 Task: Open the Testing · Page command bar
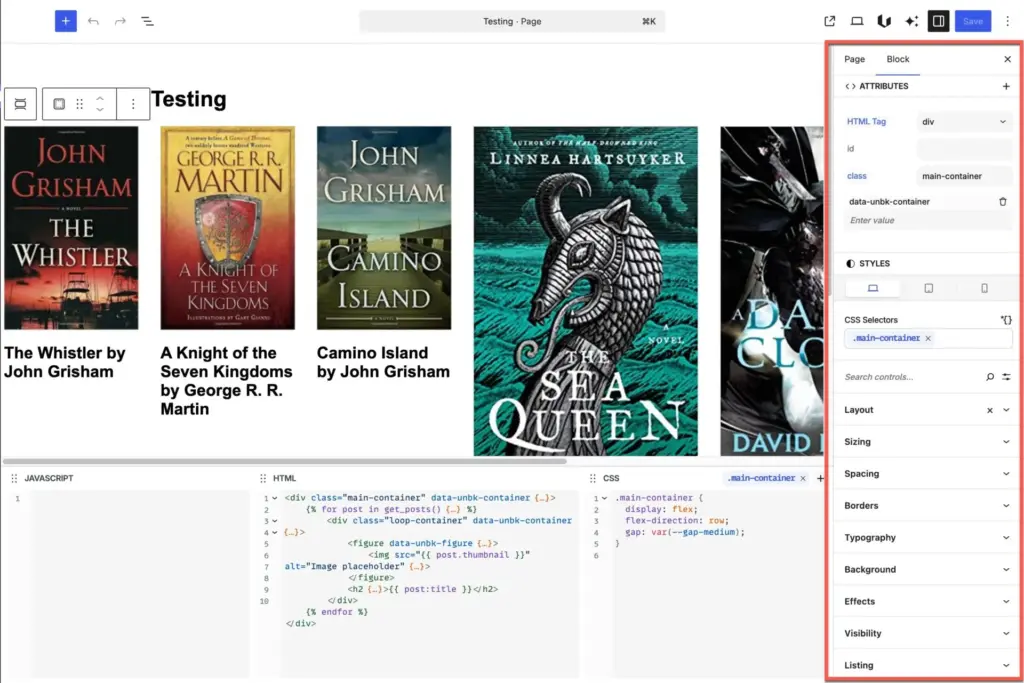coord(512,21)
